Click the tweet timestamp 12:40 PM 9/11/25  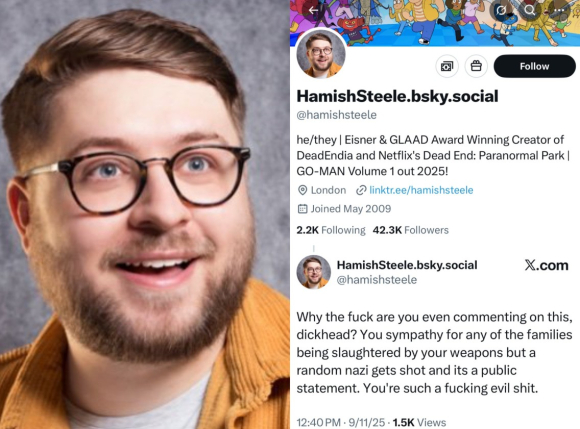tap(341, 422)
